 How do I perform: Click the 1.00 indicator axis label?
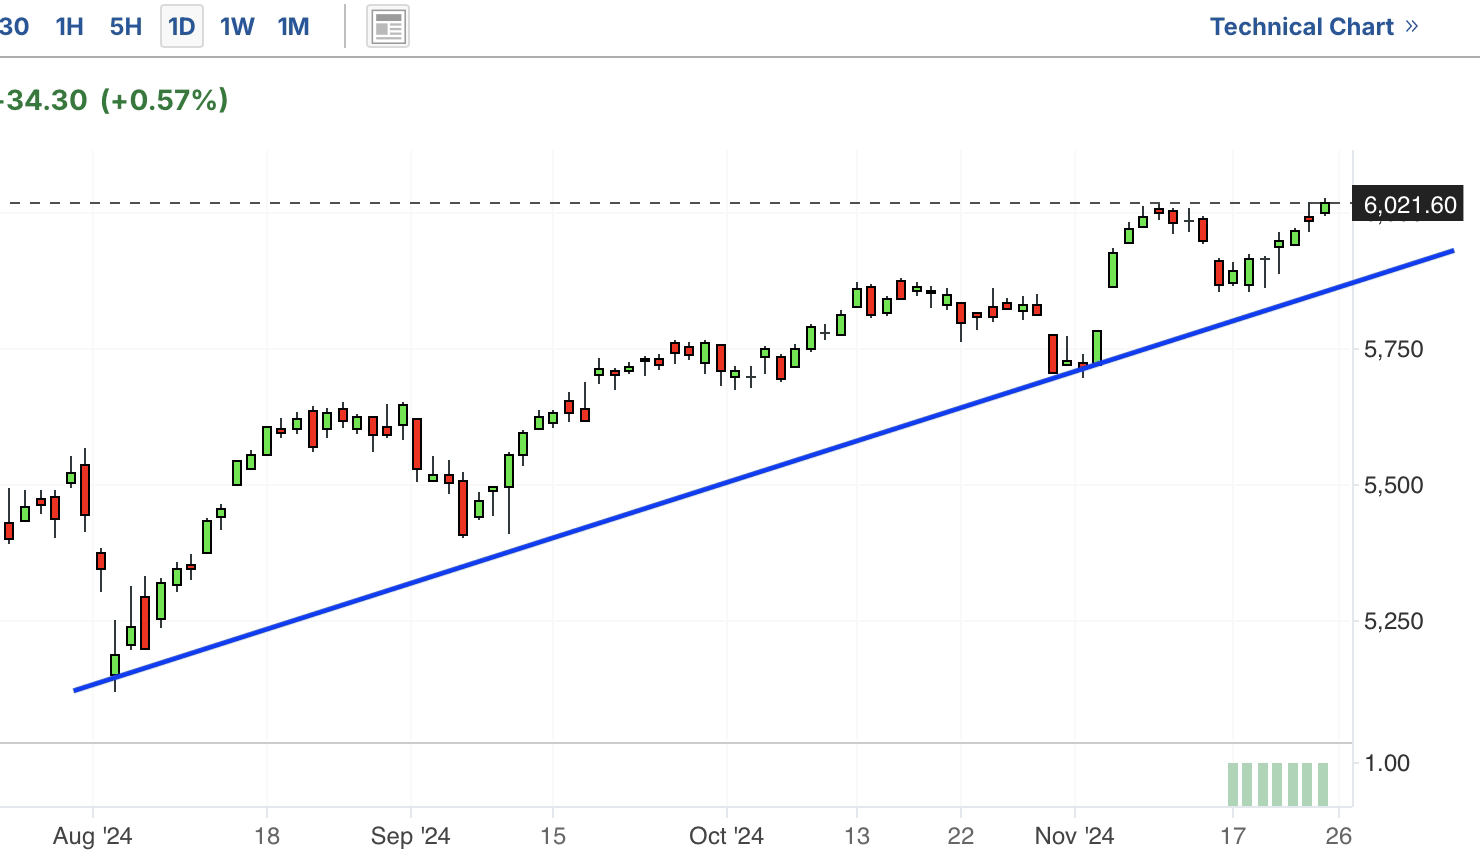[1387, 763]
